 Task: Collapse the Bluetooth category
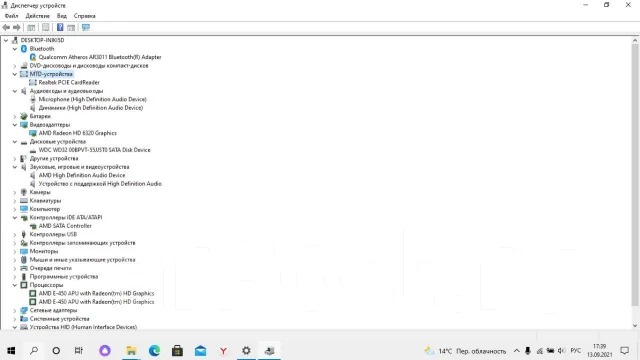pyautogui.click(x=15, y=49)
